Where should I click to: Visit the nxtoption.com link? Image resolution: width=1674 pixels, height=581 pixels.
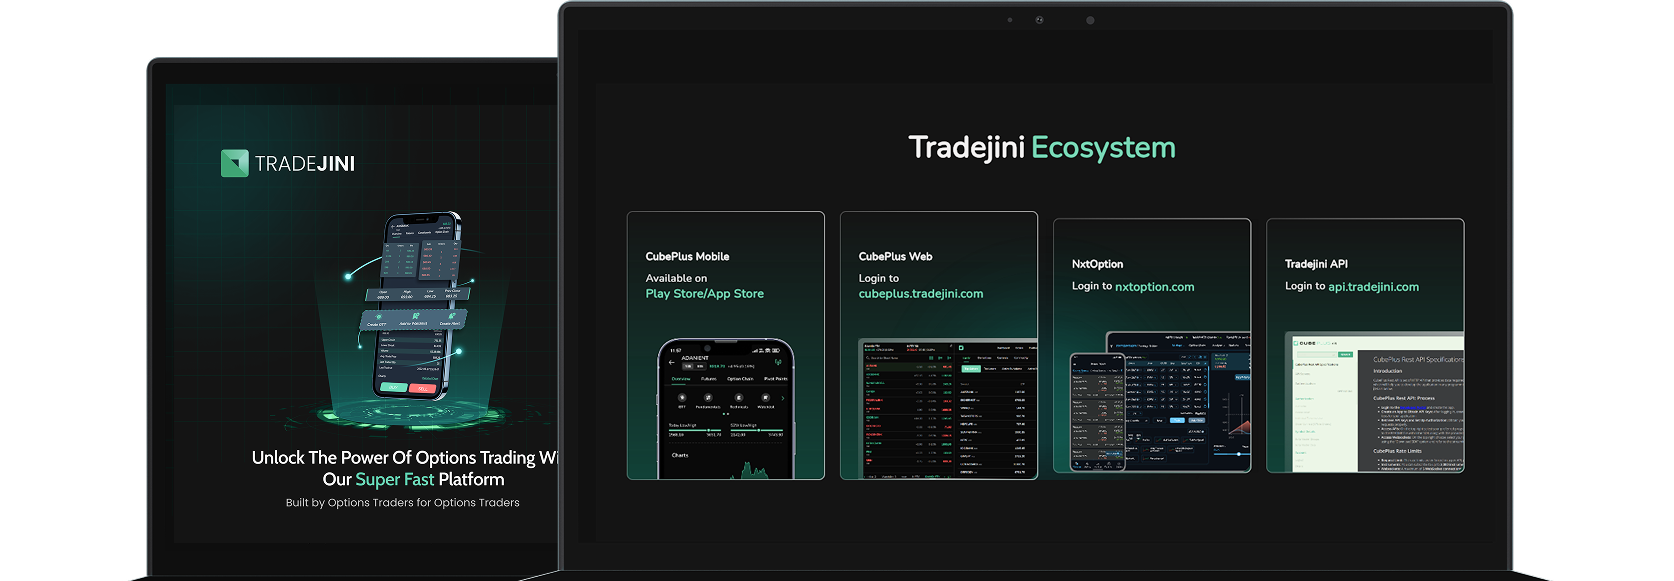coord(1154,287)
